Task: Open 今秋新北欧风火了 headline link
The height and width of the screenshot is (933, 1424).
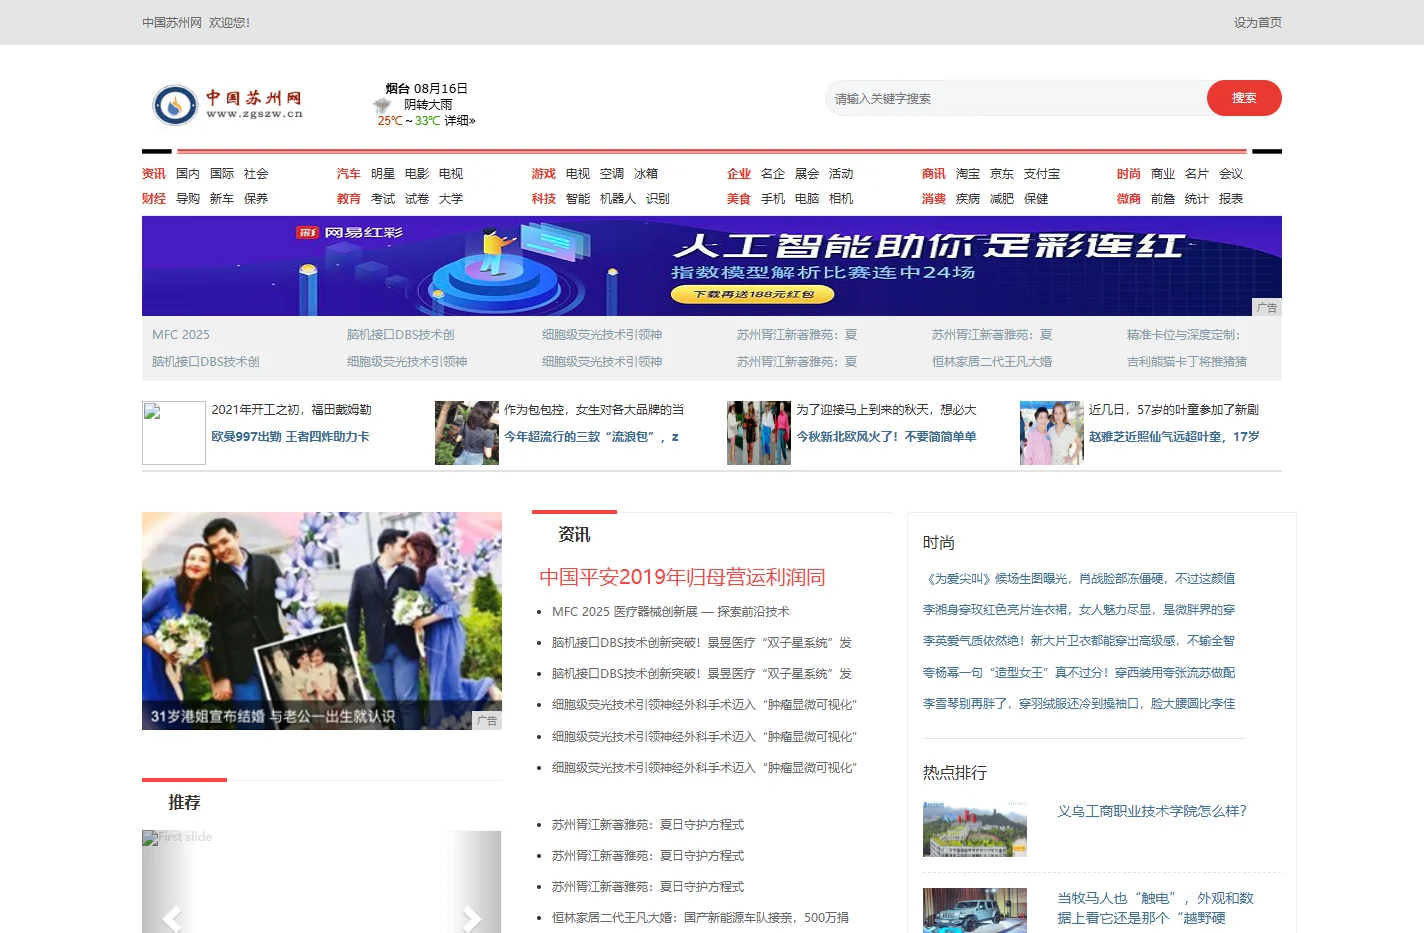Action: [886, 436]
